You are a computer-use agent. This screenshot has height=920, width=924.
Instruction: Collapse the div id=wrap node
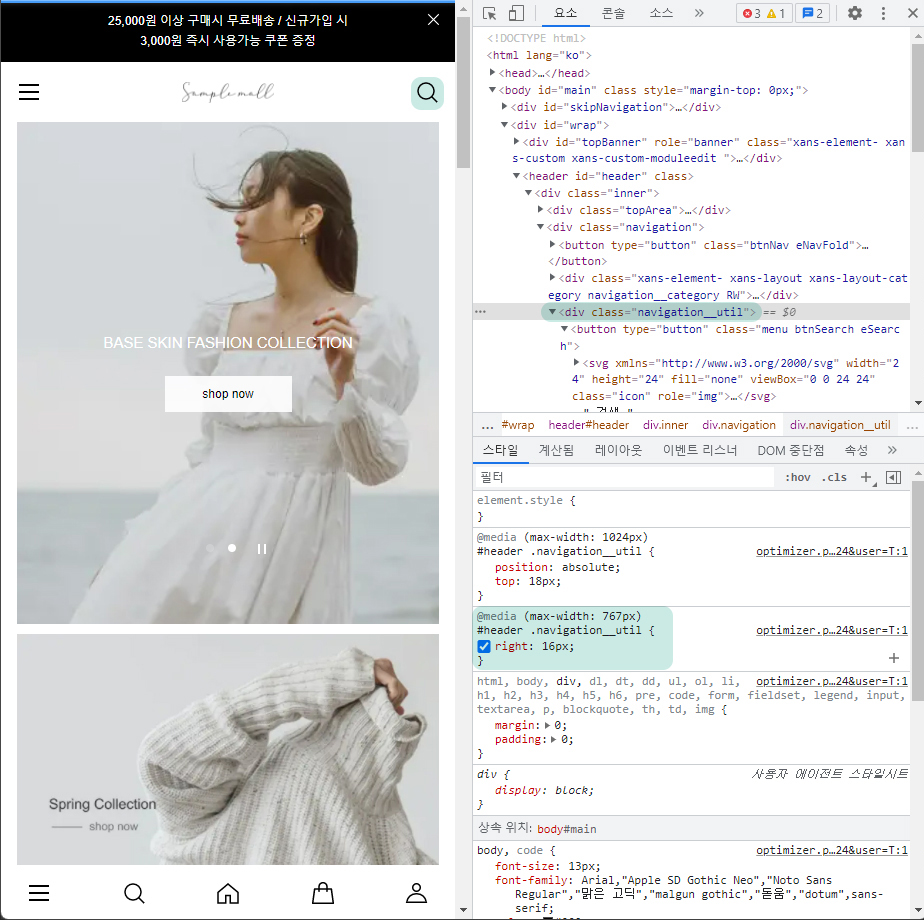(x=504, y=124)
